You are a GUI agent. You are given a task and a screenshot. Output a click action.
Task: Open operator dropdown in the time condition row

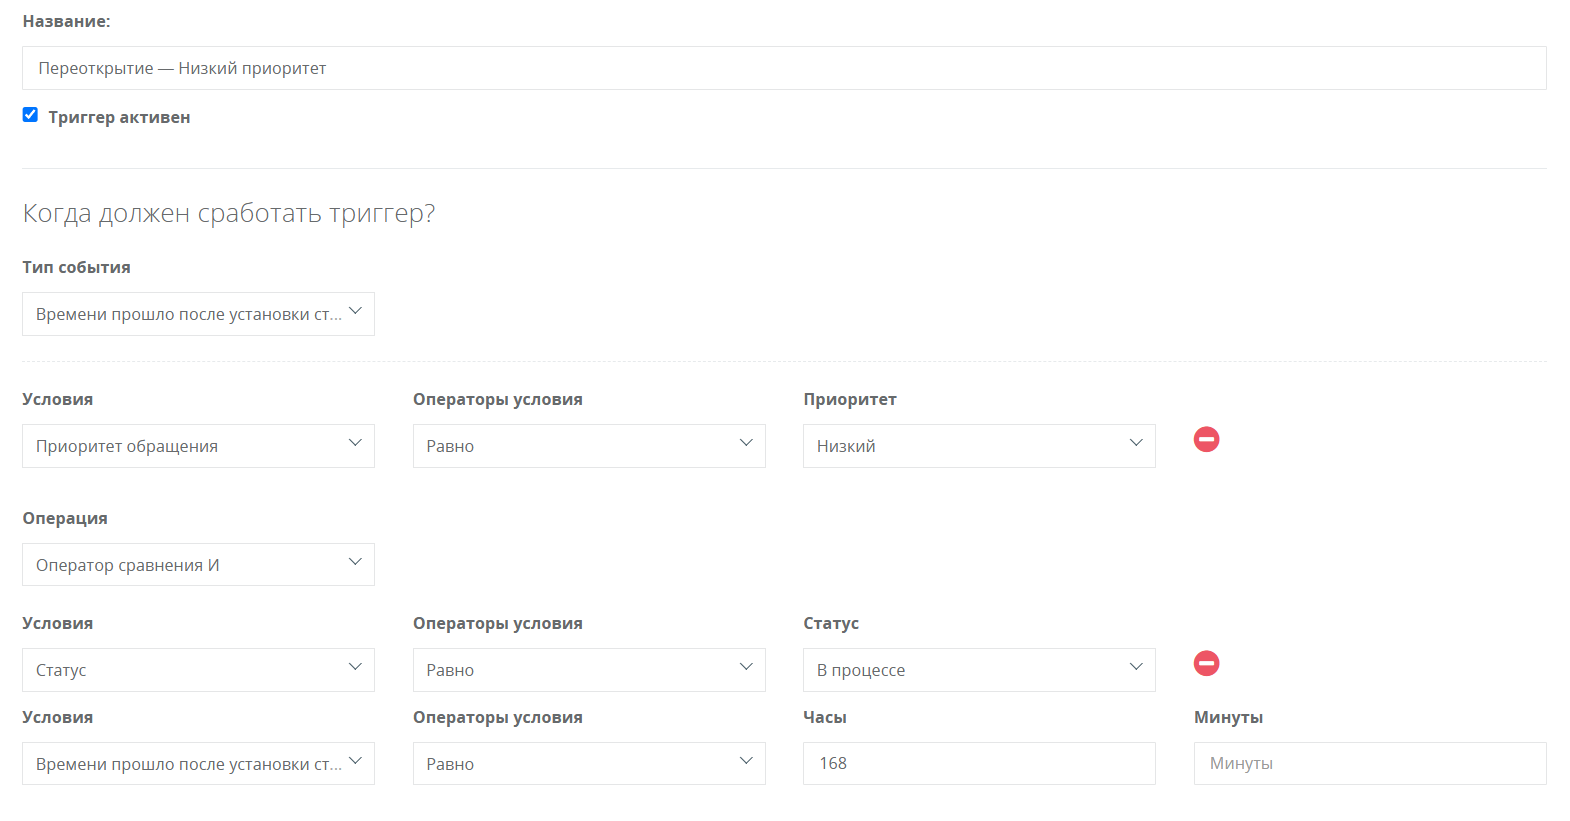tap(589, 764)
